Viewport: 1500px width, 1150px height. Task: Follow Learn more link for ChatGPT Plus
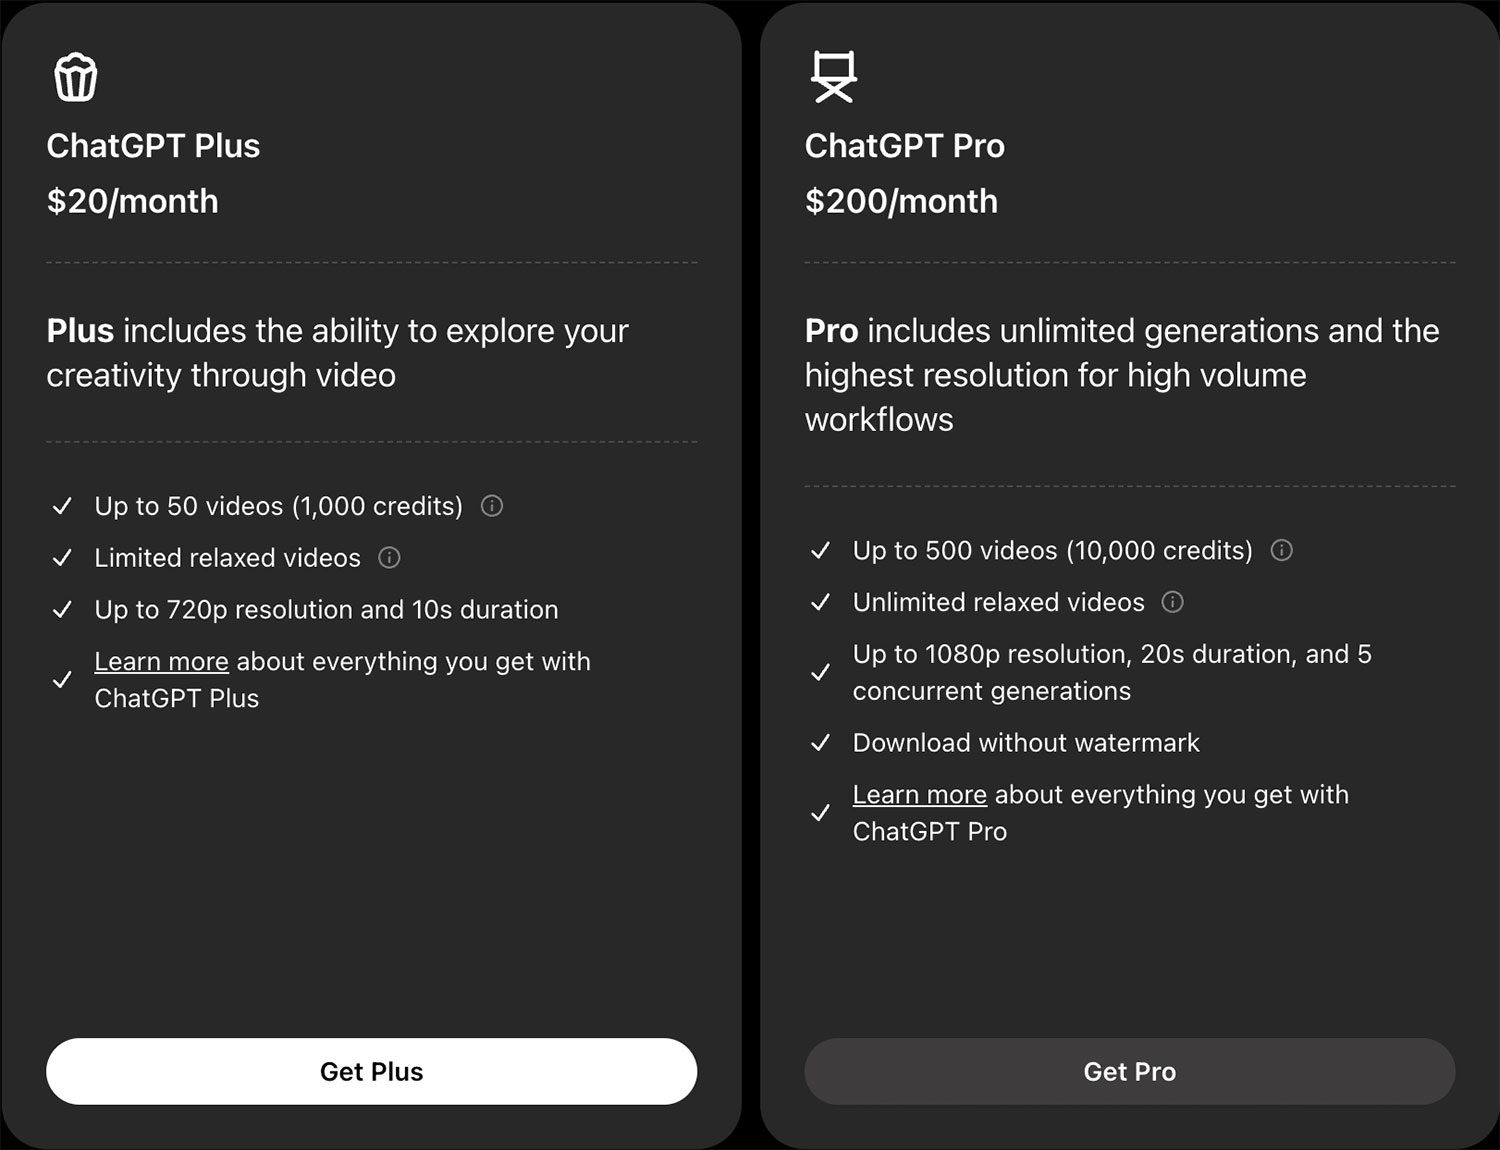(161, 662)
